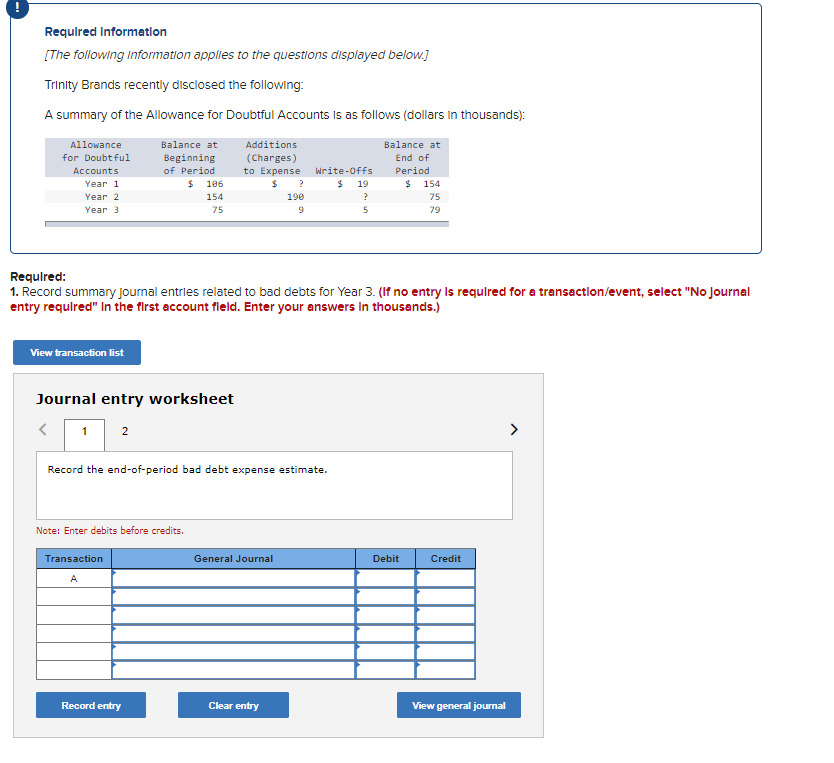834x763 pixels.
Task: Click Credit field in third row
Action: 446,615
